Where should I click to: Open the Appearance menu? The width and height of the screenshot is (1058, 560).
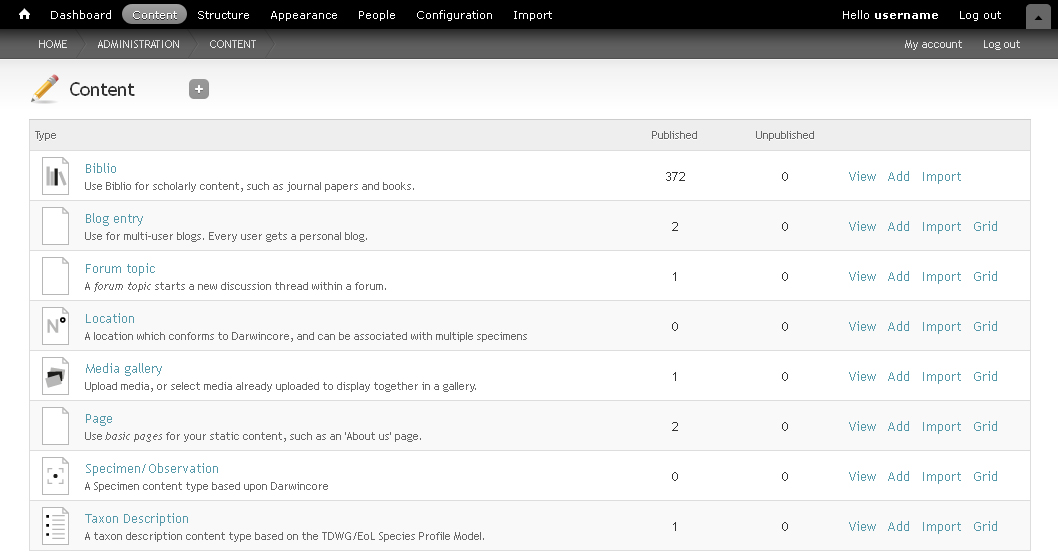click(304, 15)
